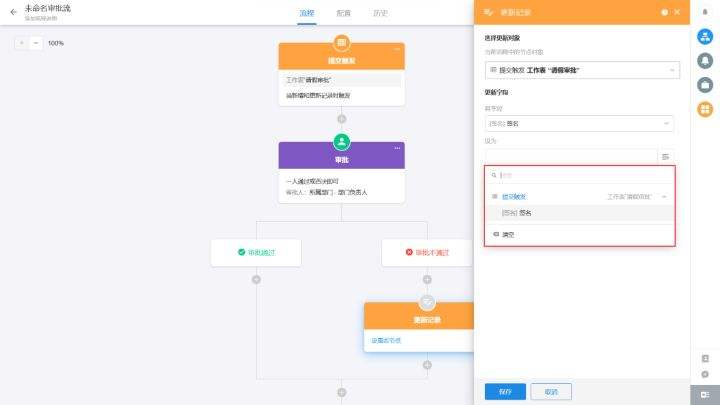Click the blue org-chart icon in right sidebar
The height and width of the screenshot is (405, 720).
point(705,36)
